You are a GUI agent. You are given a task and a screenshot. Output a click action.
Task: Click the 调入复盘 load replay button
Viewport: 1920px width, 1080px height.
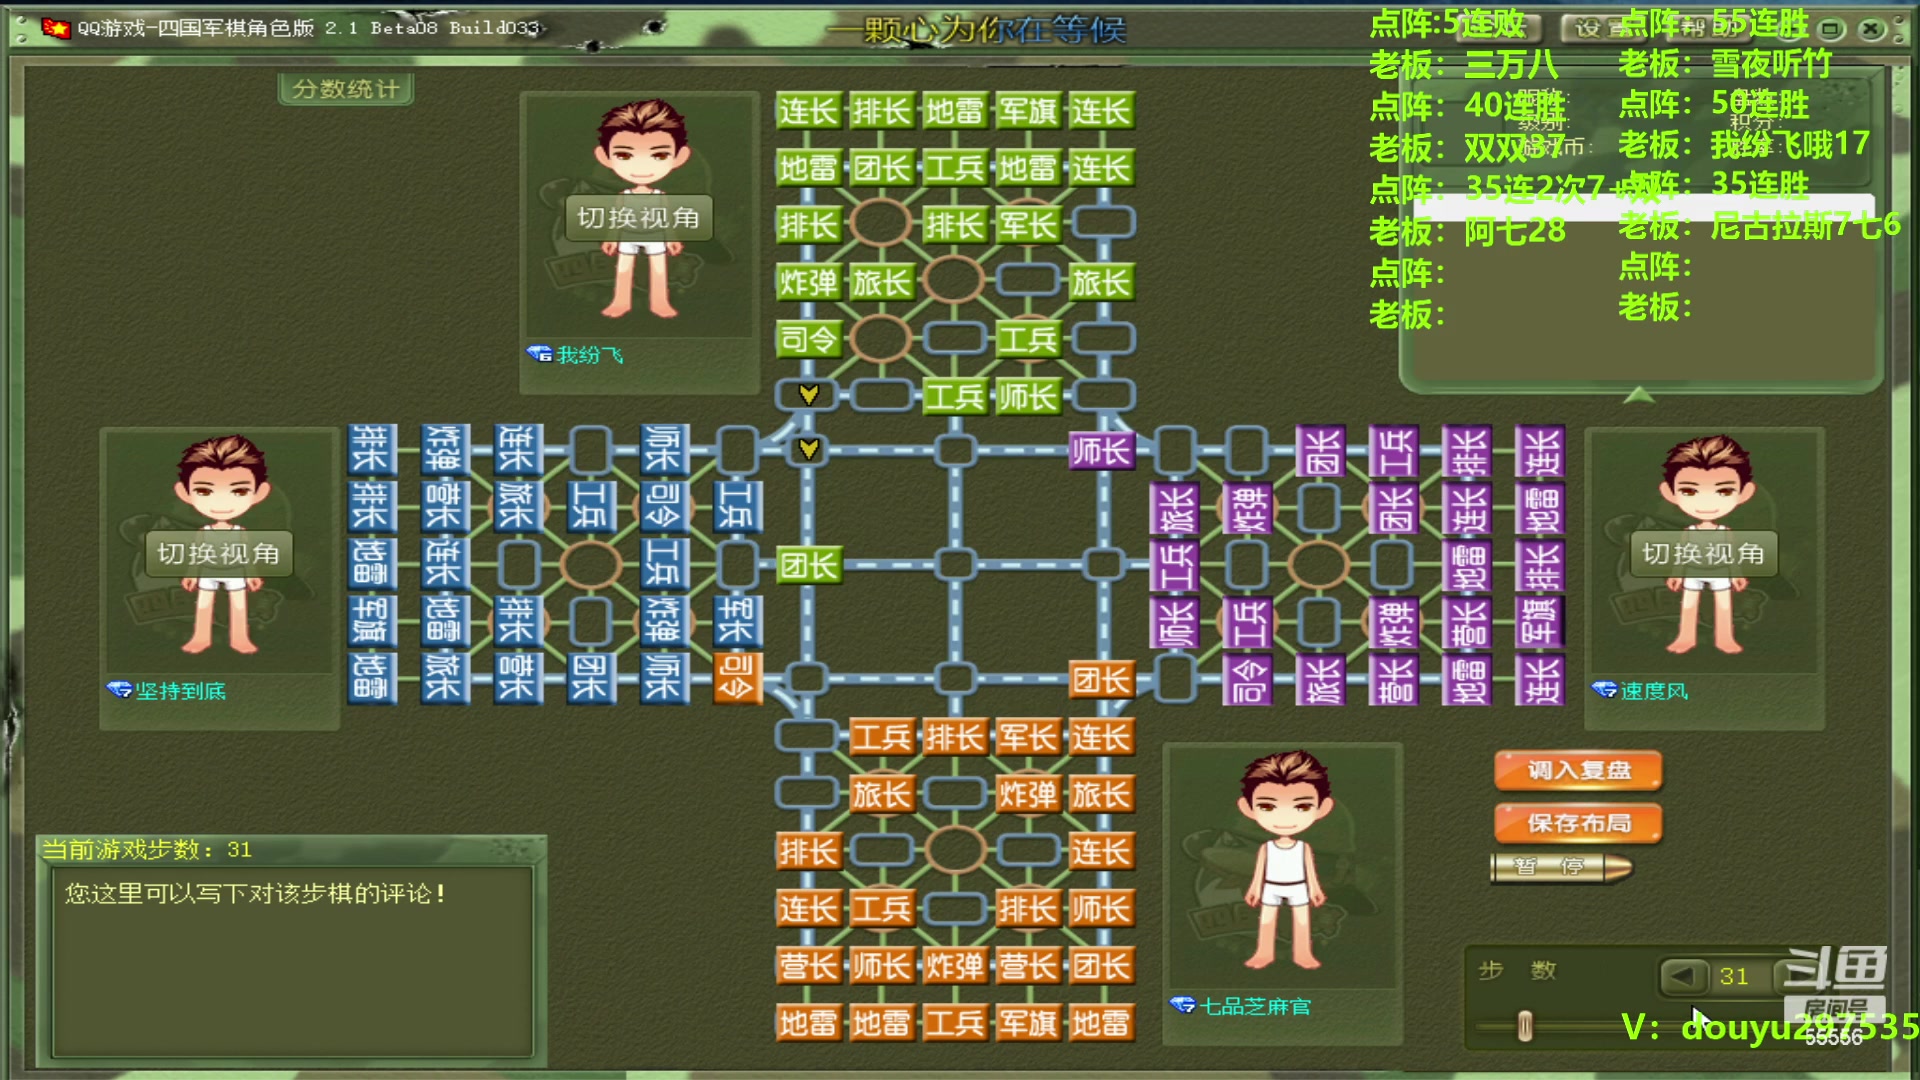[x=1579, y=770]
